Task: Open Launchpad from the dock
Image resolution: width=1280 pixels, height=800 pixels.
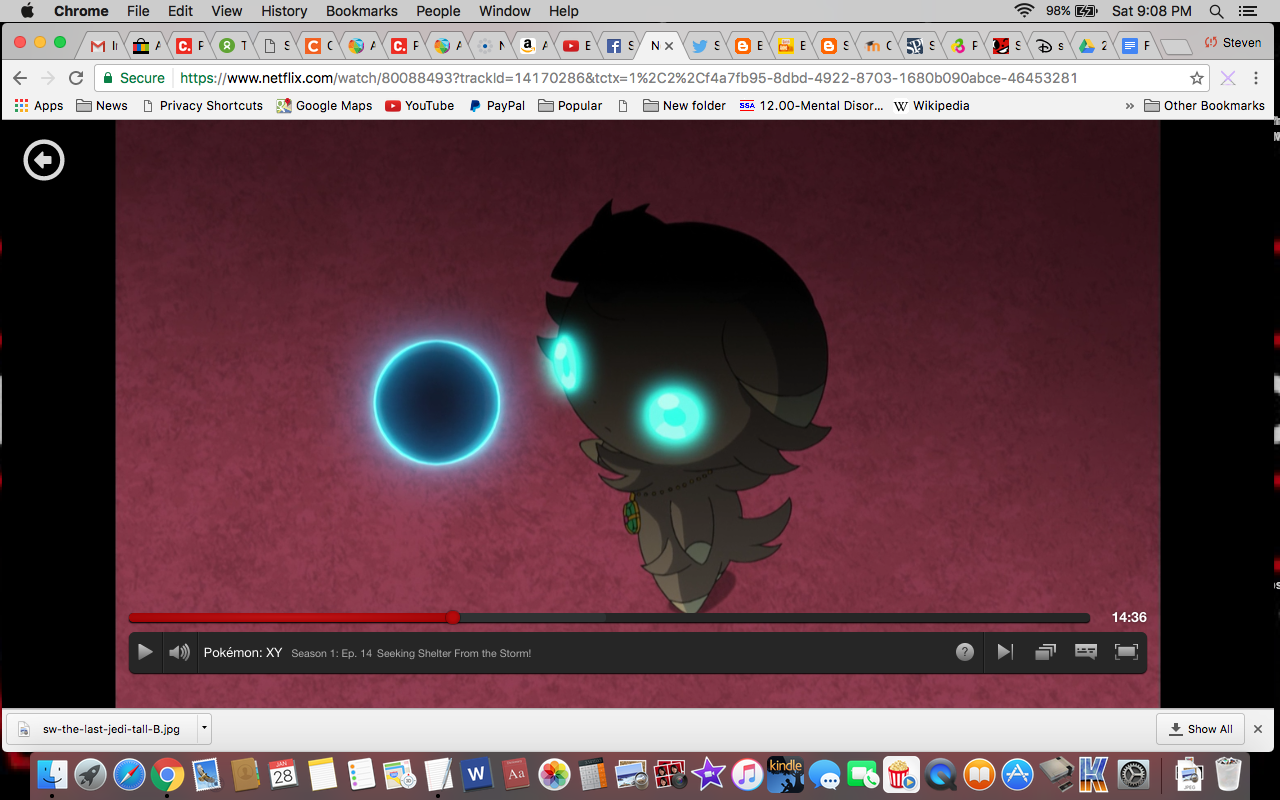Action: point(91,773)
